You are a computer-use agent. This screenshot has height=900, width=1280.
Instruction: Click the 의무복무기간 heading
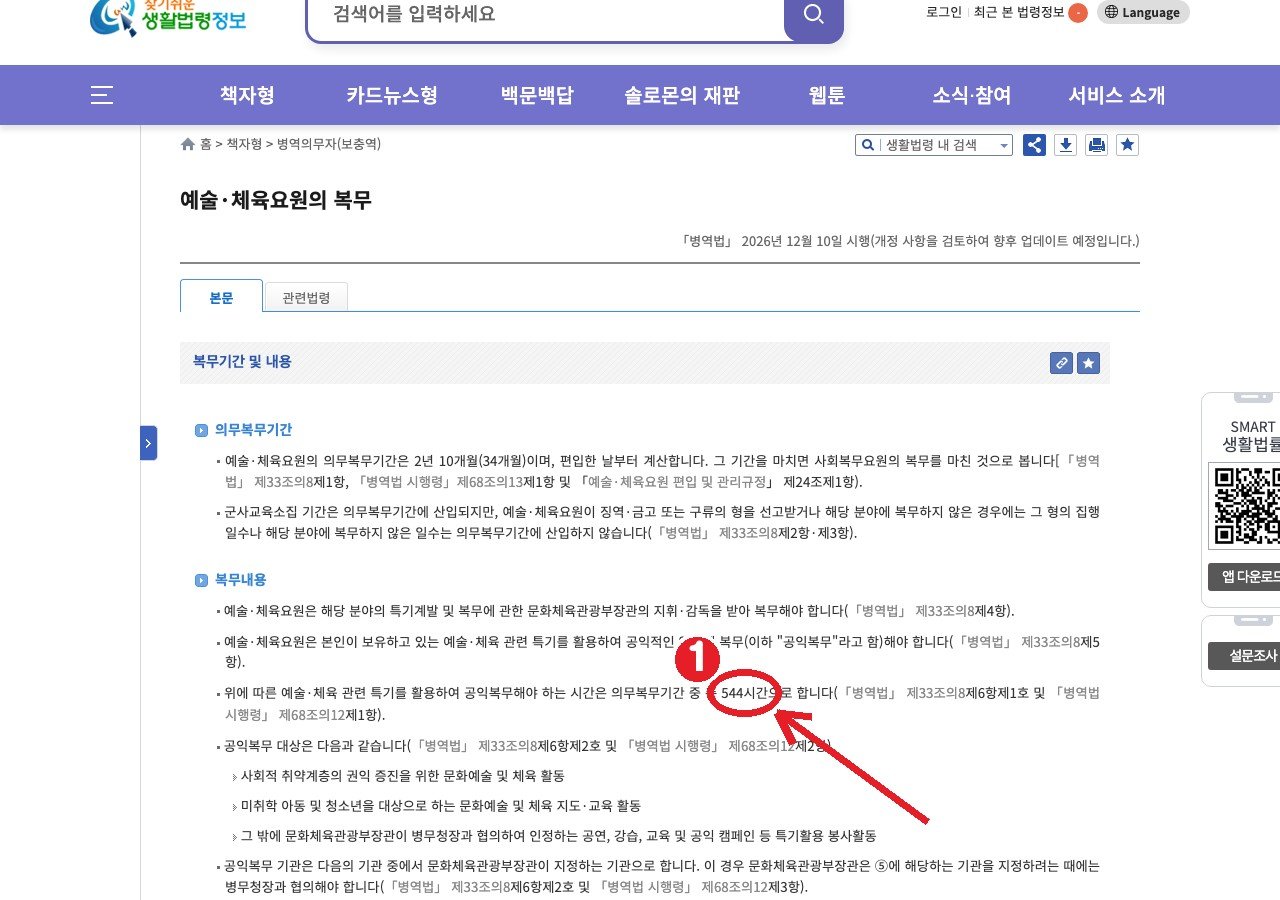click(253, 430)
